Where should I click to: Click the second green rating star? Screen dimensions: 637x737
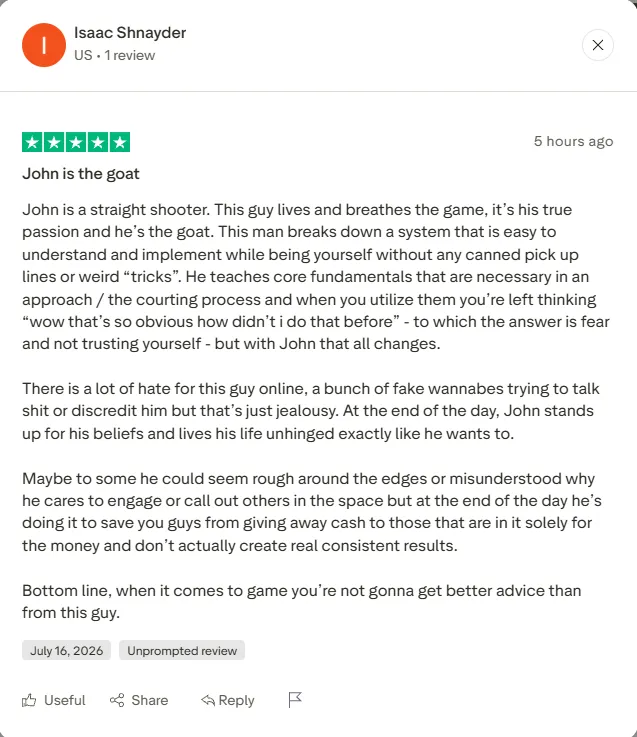(x=54, y=142)
